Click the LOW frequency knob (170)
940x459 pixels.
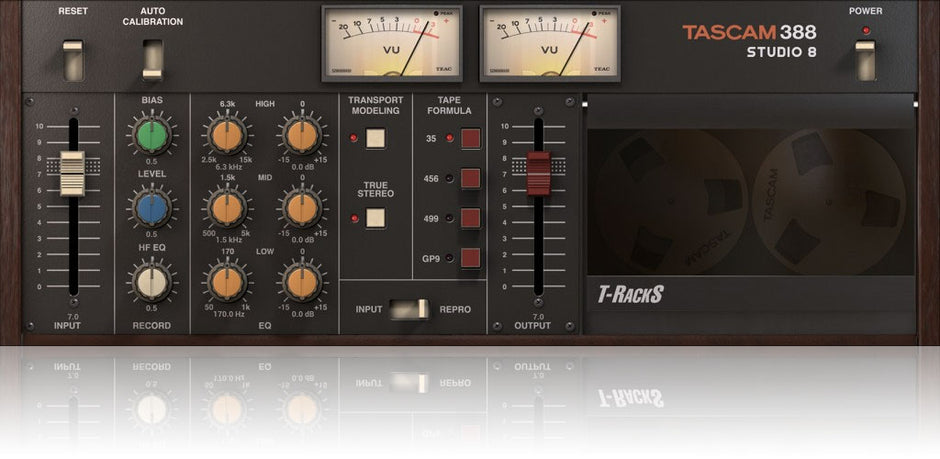pos(227,282)
